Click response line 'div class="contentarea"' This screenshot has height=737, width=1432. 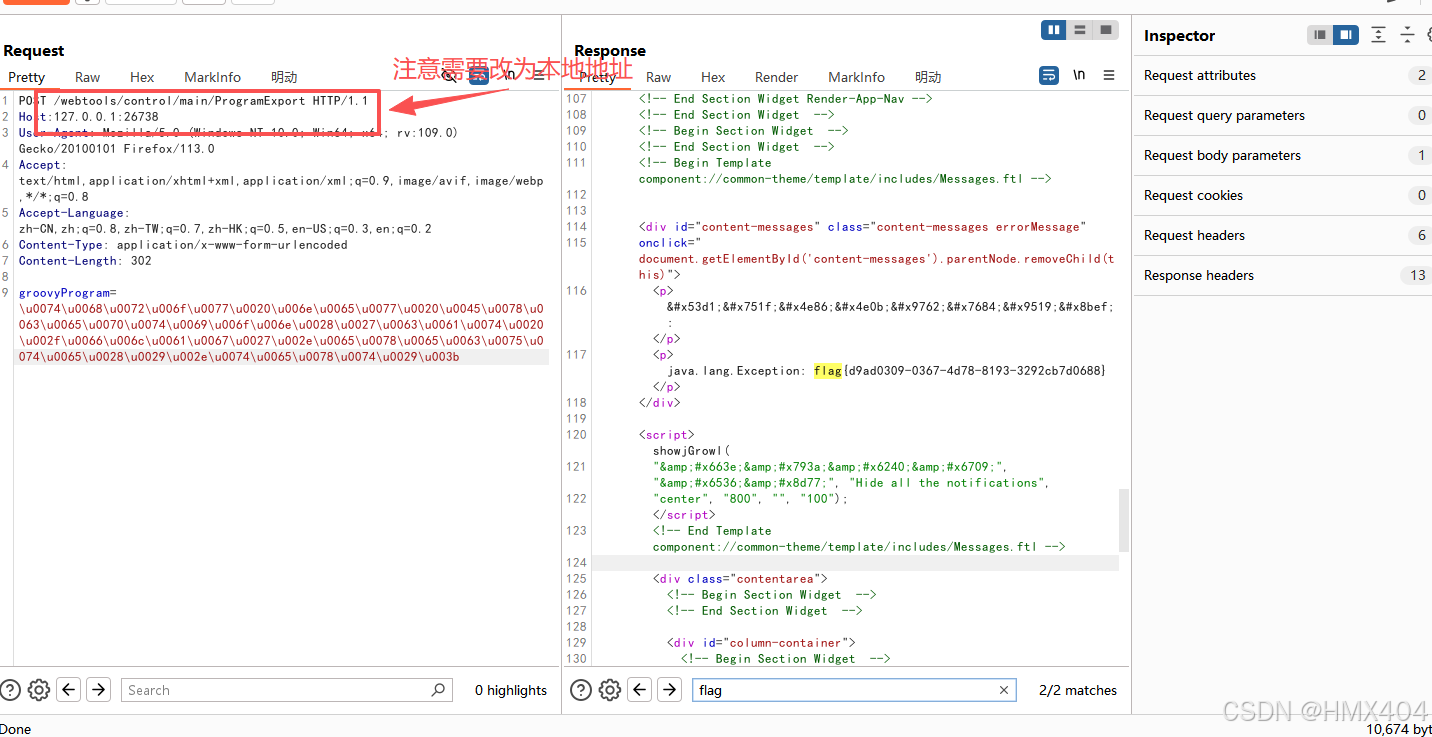(x=740, y=579)
